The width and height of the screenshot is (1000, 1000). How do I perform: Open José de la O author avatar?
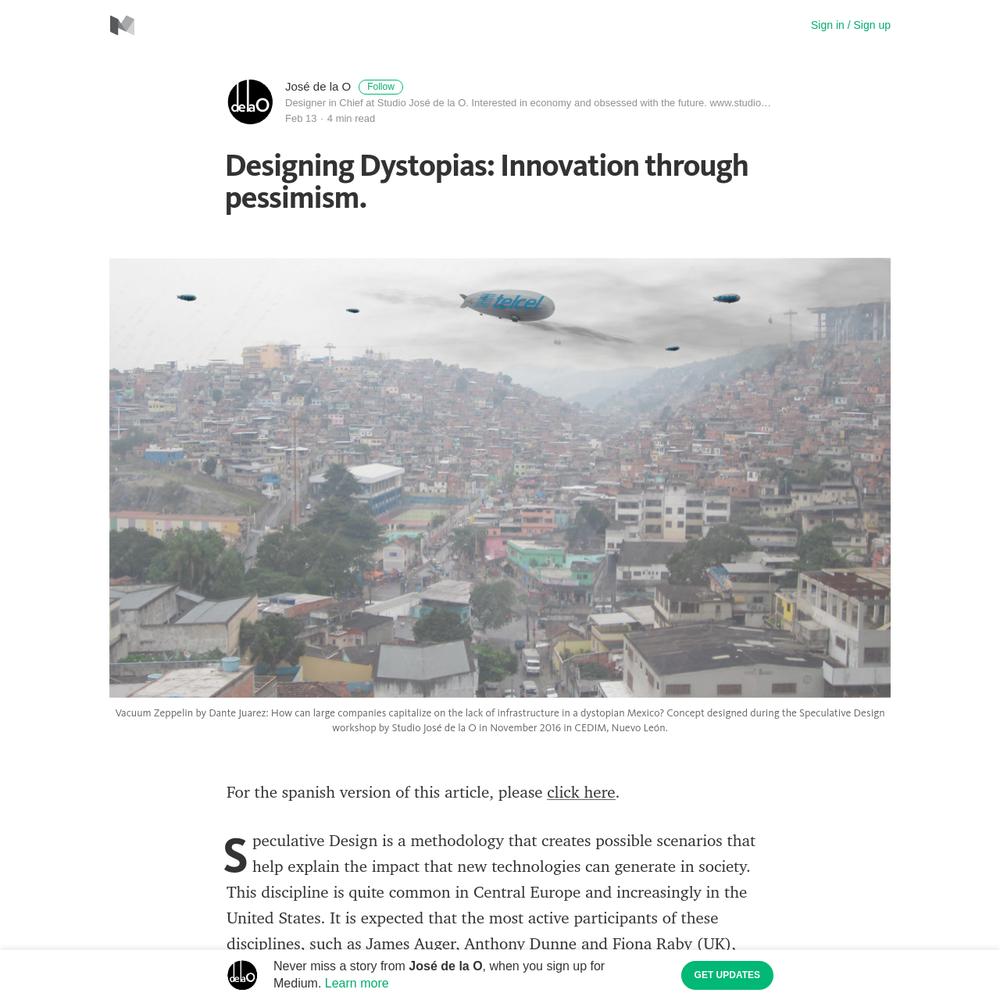pos(250,102)
